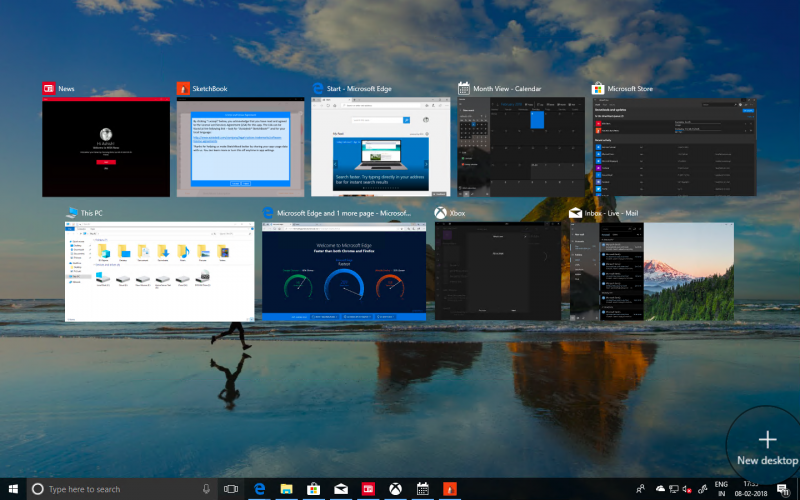Click the SketchBook taskbar icon
This screenshot has height=500, width=800.
coord(450,489)
